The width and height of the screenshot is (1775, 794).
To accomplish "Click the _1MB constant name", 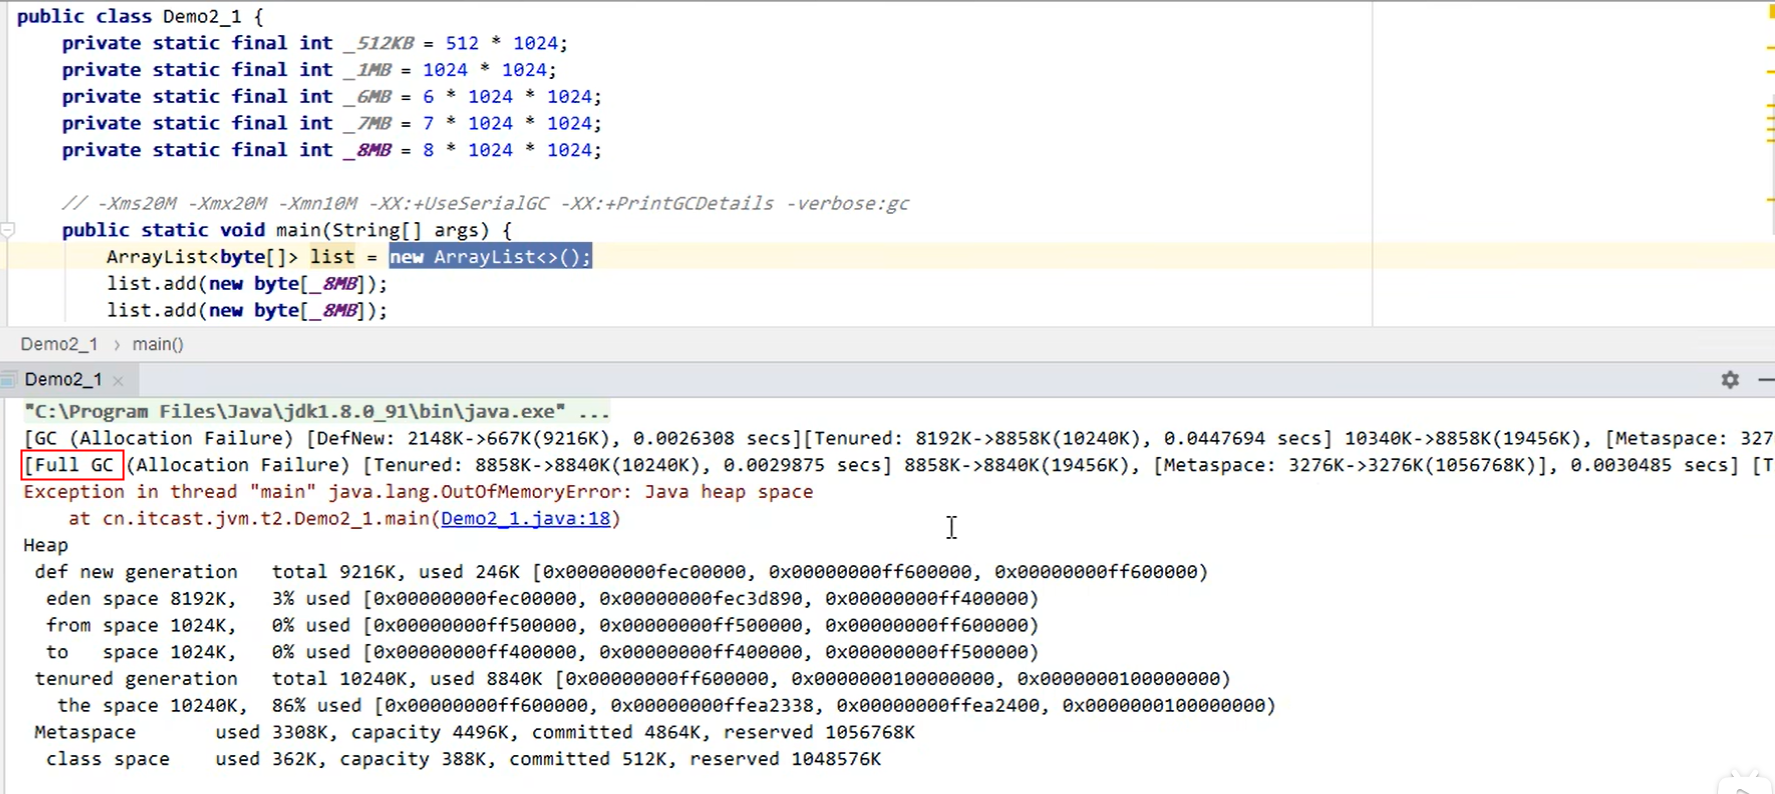I will pos(367,70).
